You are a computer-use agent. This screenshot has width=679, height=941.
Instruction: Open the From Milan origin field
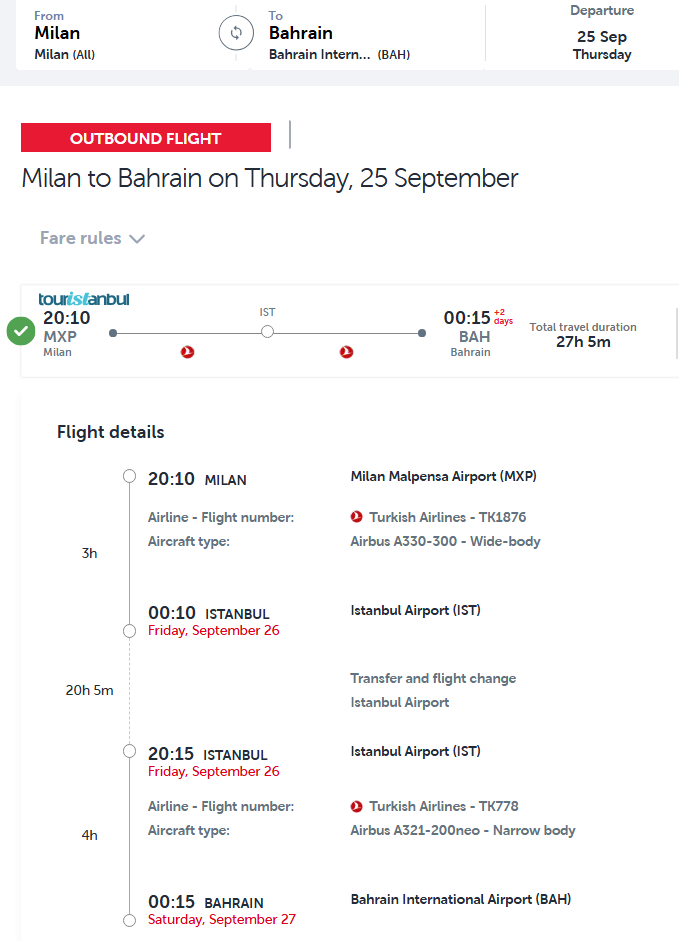[x=110, y=36]
